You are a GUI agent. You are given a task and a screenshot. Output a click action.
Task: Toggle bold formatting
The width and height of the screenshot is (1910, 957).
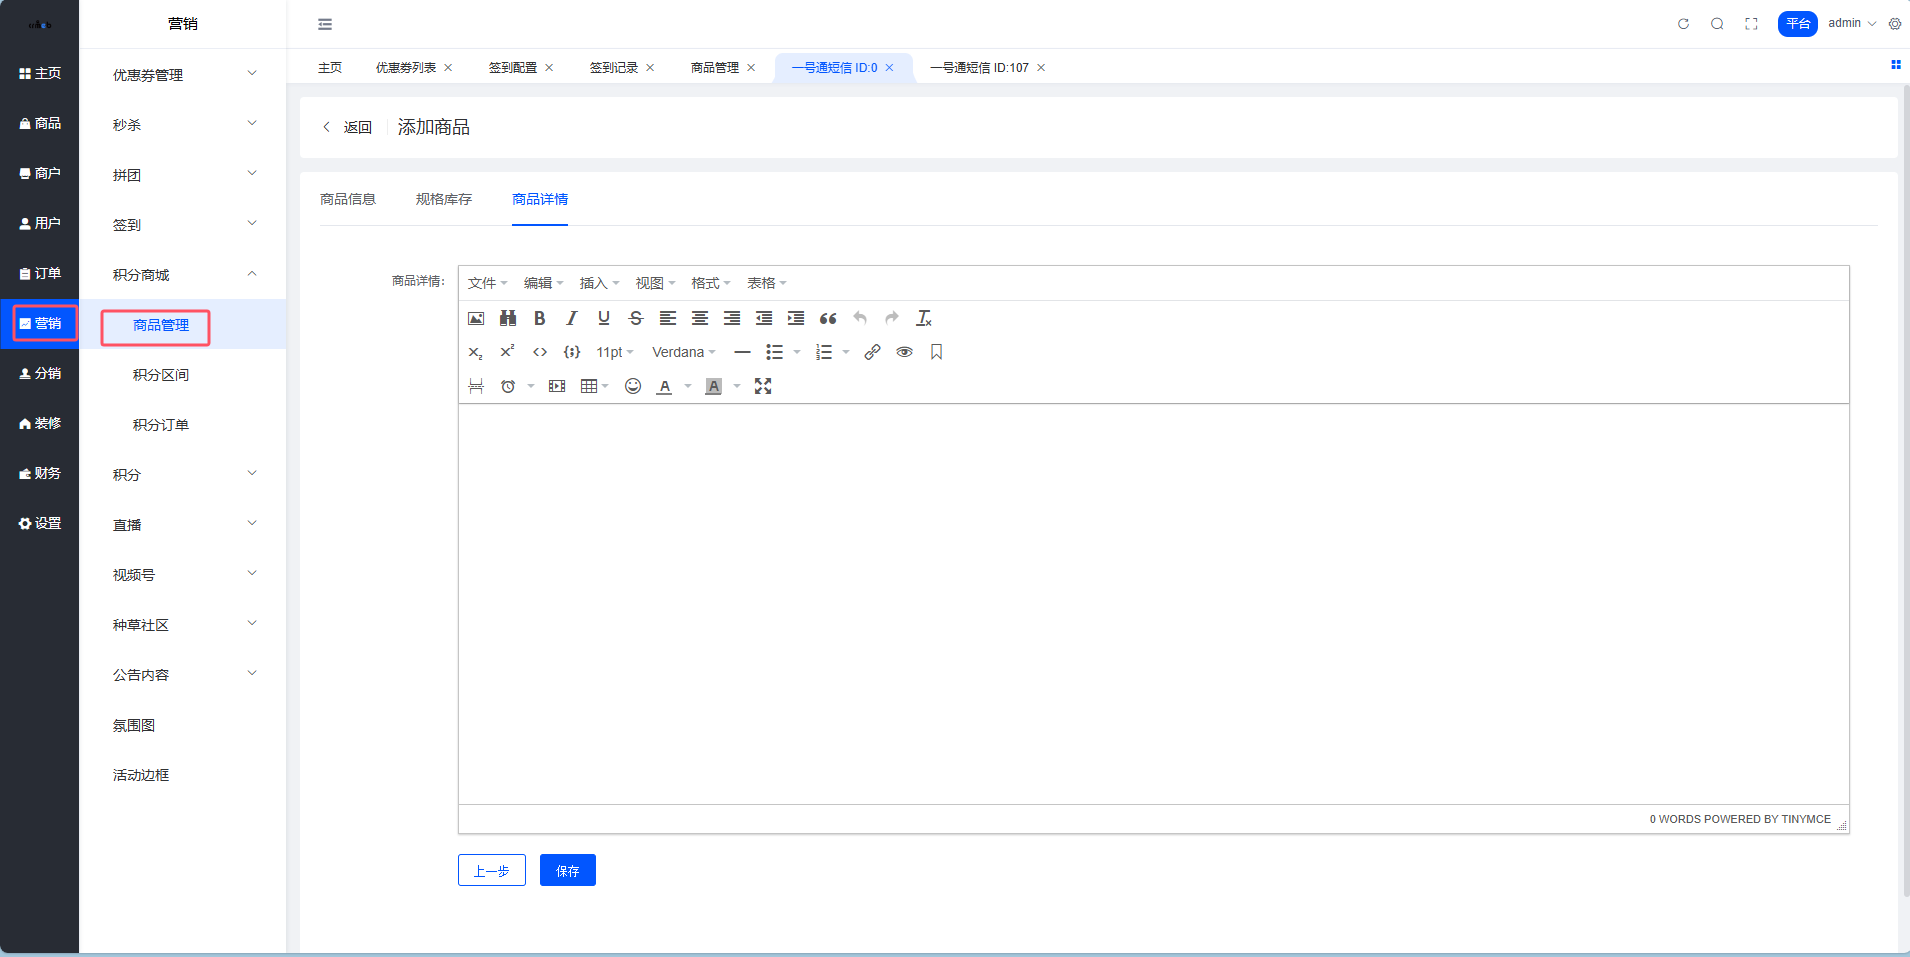tap(540, 318)
